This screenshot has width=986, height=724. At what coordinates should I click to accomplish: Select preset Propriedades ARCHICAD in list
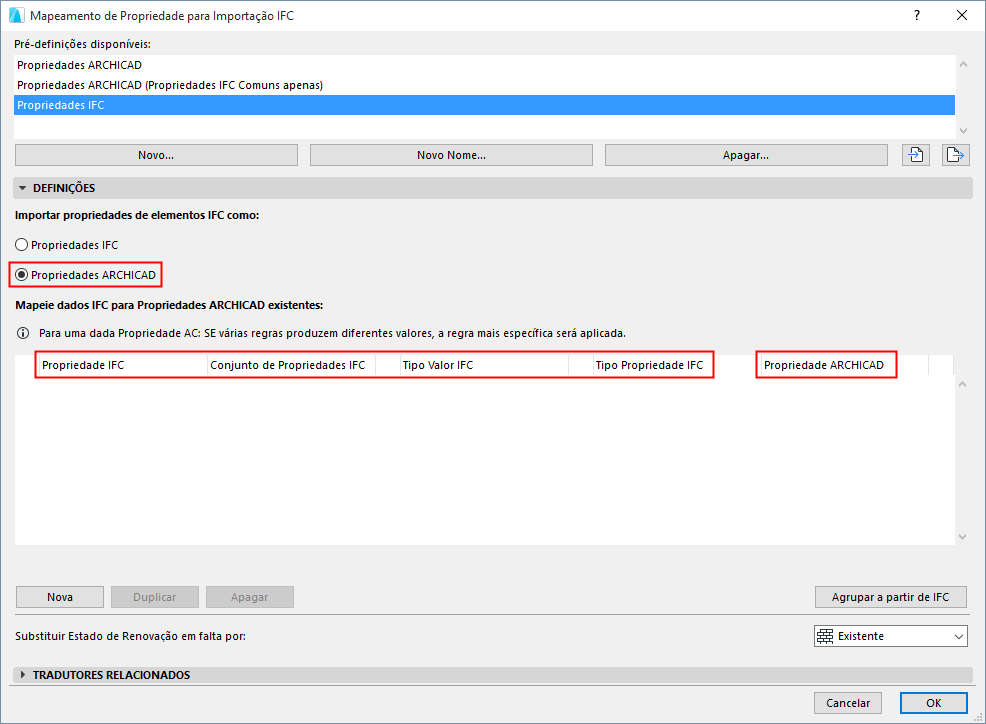[x=484, y=65]
